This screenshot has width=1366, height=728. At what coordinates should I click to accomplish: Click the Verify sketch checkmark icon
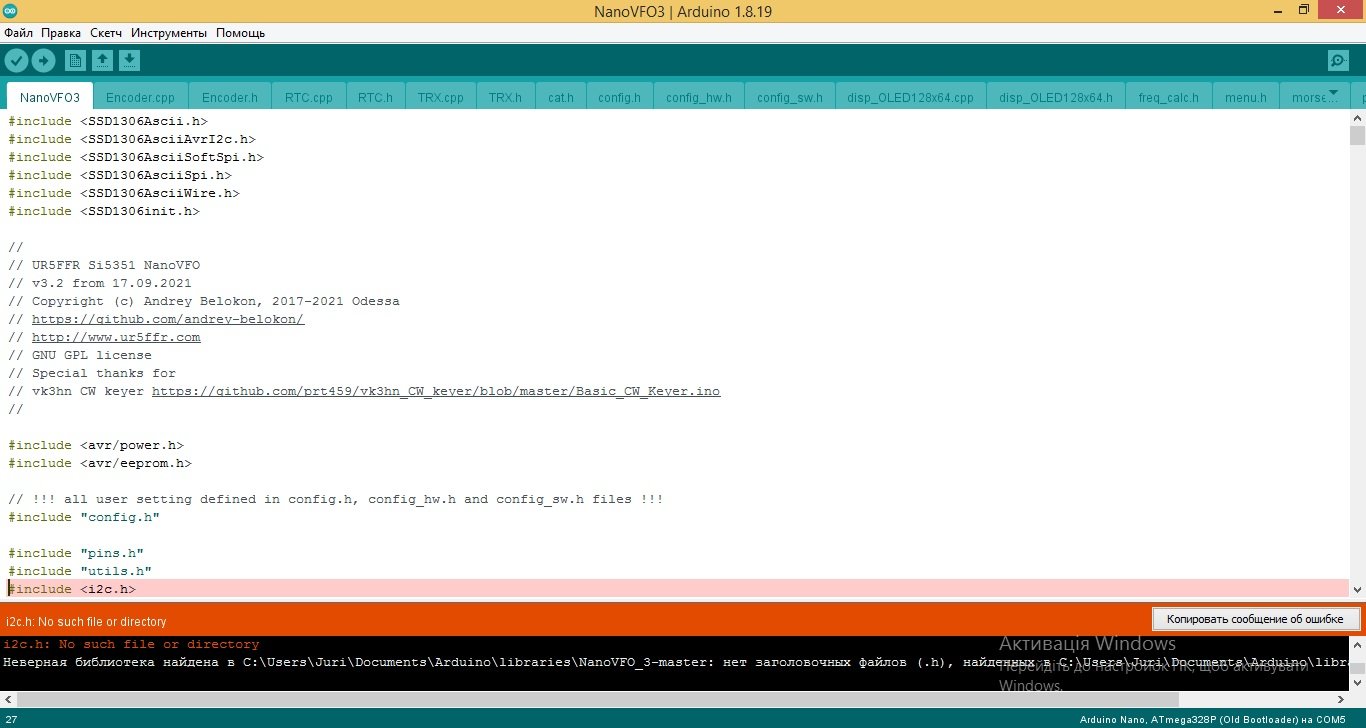click(16, 61)
